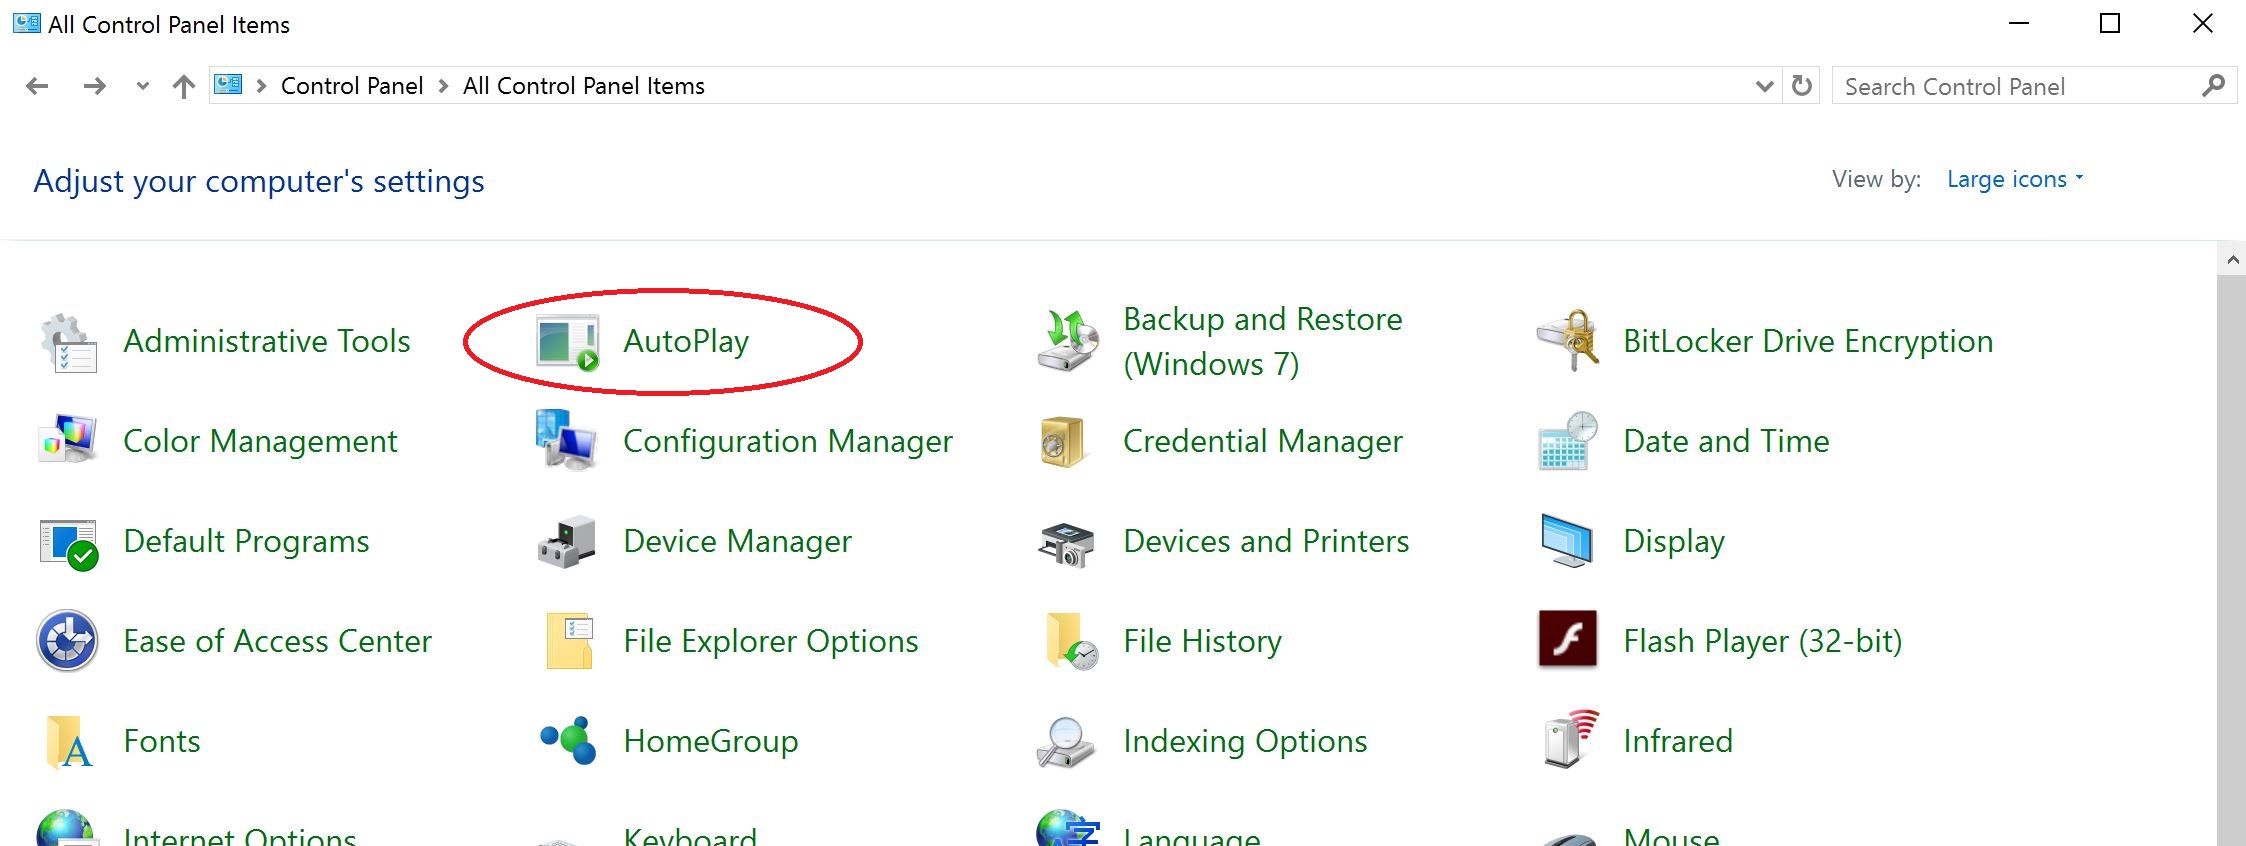Open the Color Management icon
Screen dimensions: 2246x846
(68, 440)
